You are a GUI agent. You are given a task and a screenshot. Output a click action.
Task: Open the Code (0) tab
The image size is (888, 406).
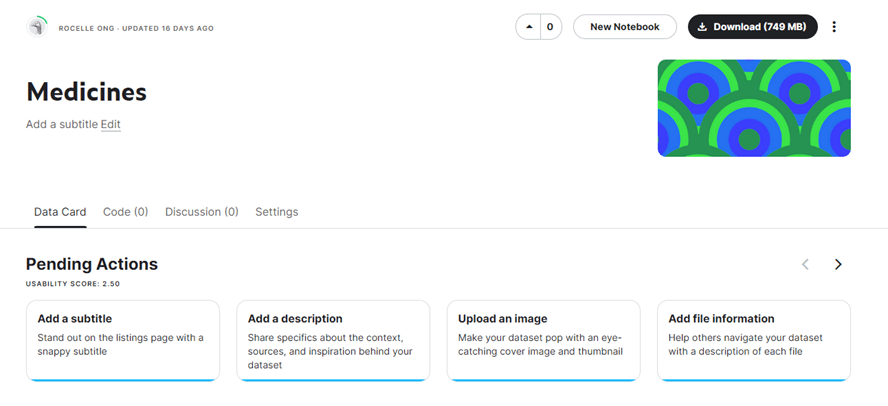125,212
